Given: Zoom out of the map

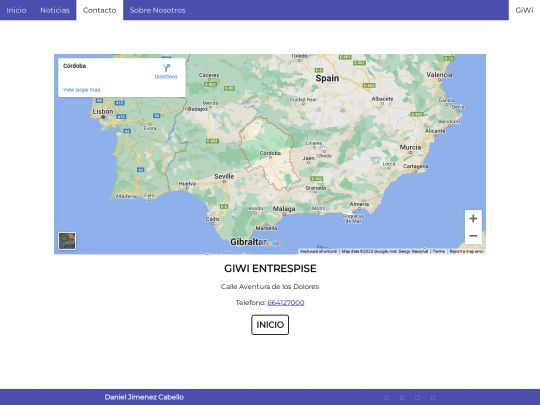Looking at the screenshot, I should (473, 236).
